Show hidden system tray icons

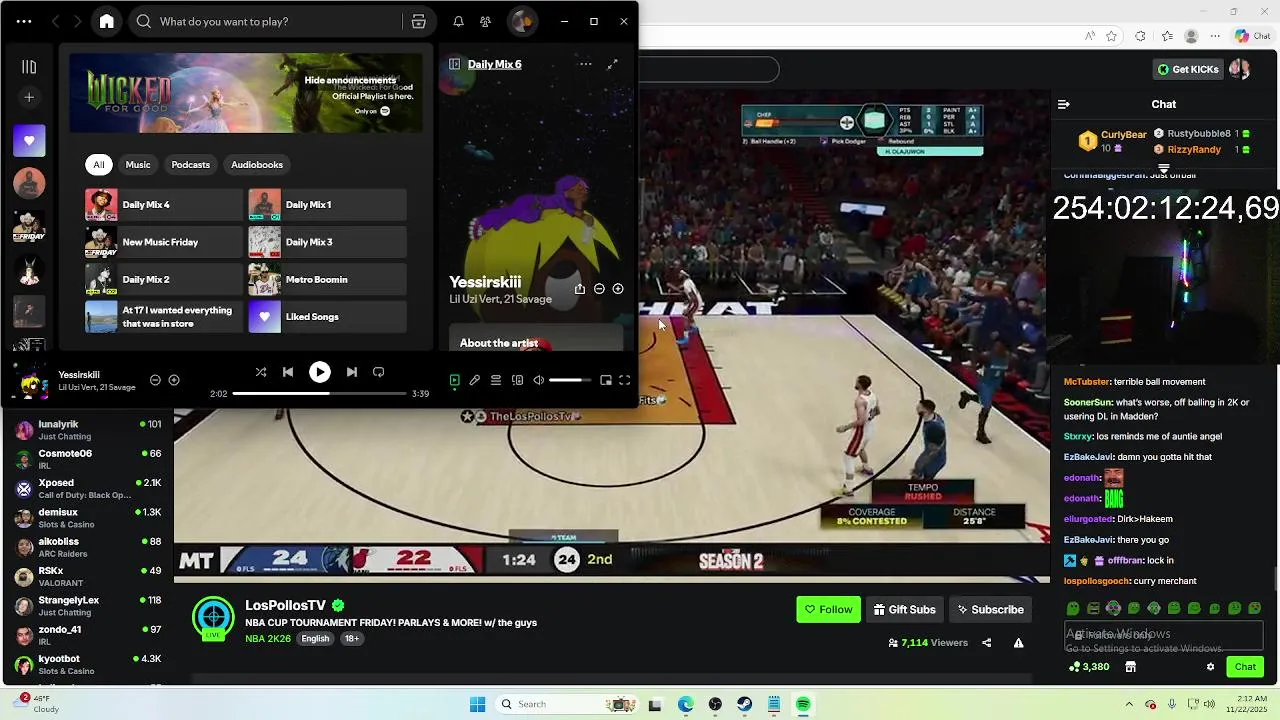pyautogui.click(x=1129, y=704)
